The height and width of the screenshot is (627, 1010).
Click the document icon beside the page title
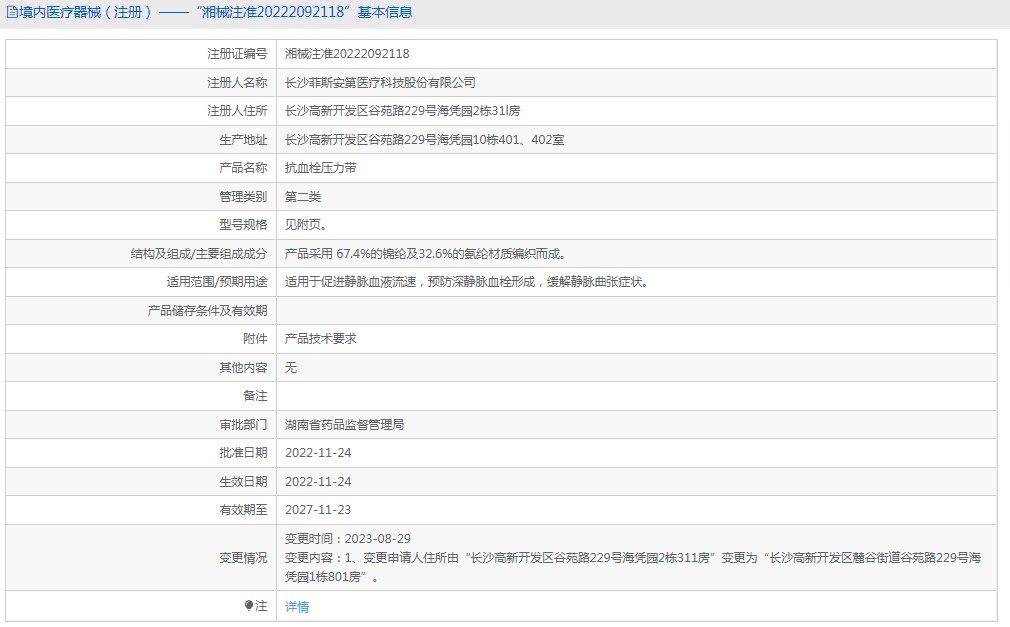pos(12,12)
